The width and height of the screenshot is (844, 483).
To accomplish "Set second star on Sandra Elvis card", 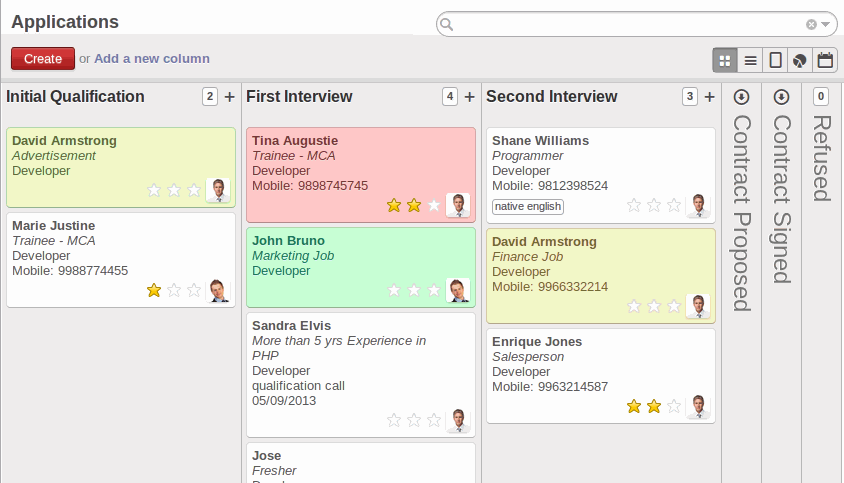I will pyautogui.click(x=414, y=420).
